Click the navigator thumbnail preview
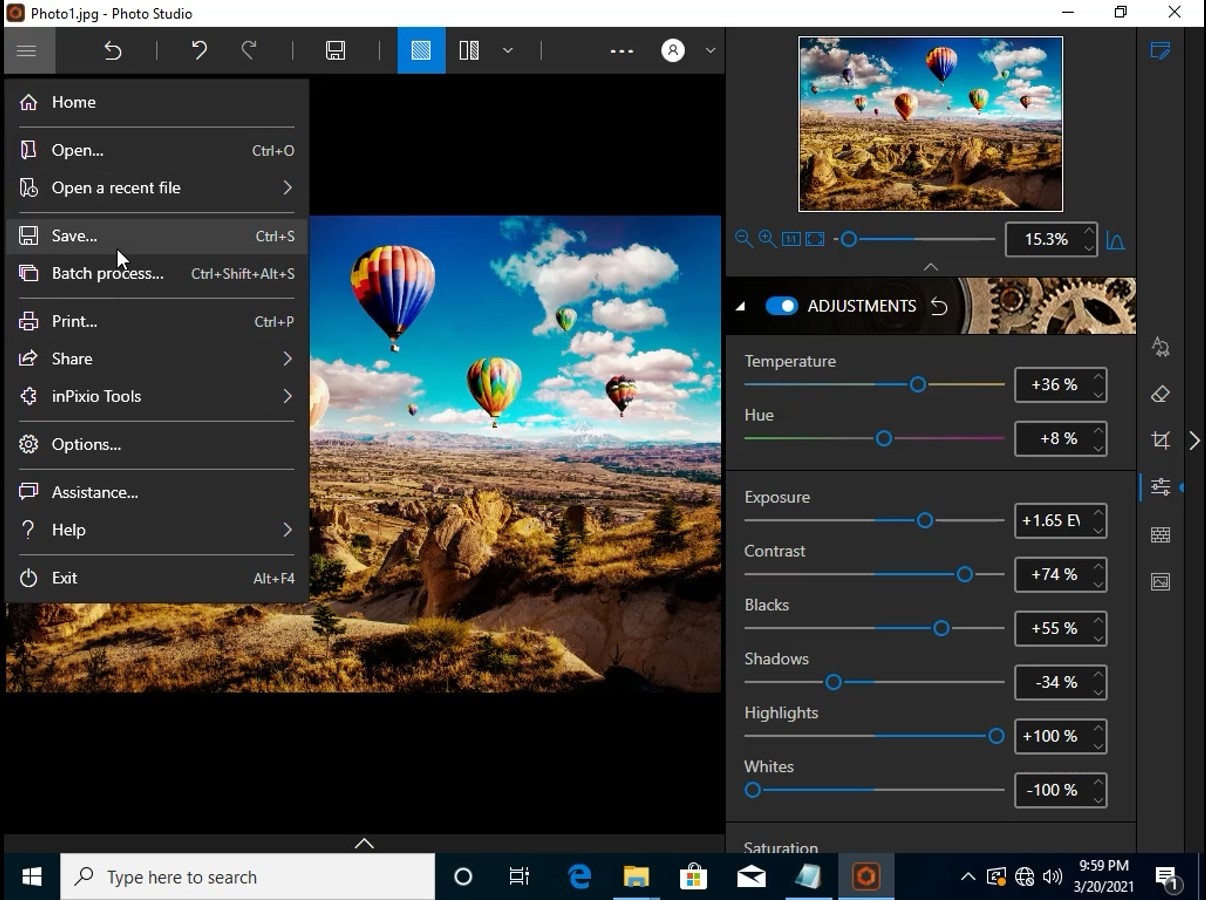The width and height of the screenshot is (1206, 900). [930, 123]
